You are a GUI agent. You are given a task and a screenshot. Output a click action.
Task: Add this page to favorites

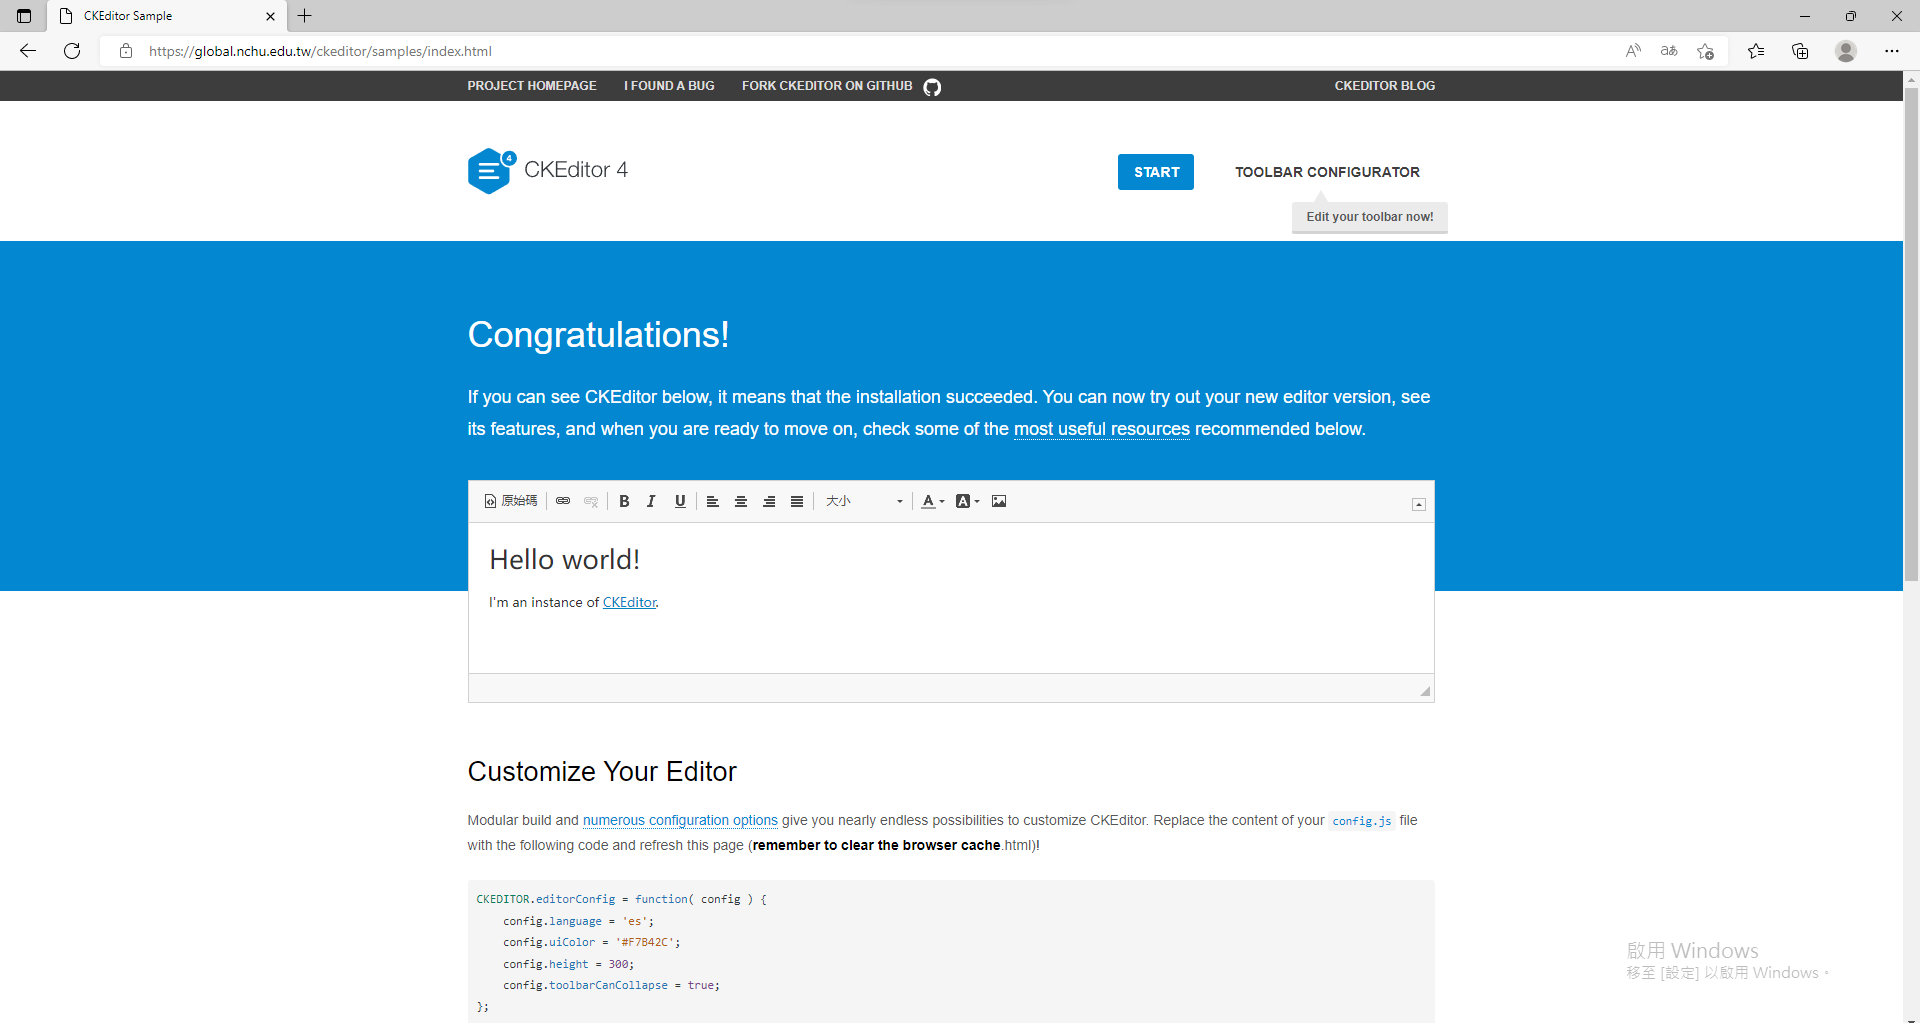pos(1706,51)
